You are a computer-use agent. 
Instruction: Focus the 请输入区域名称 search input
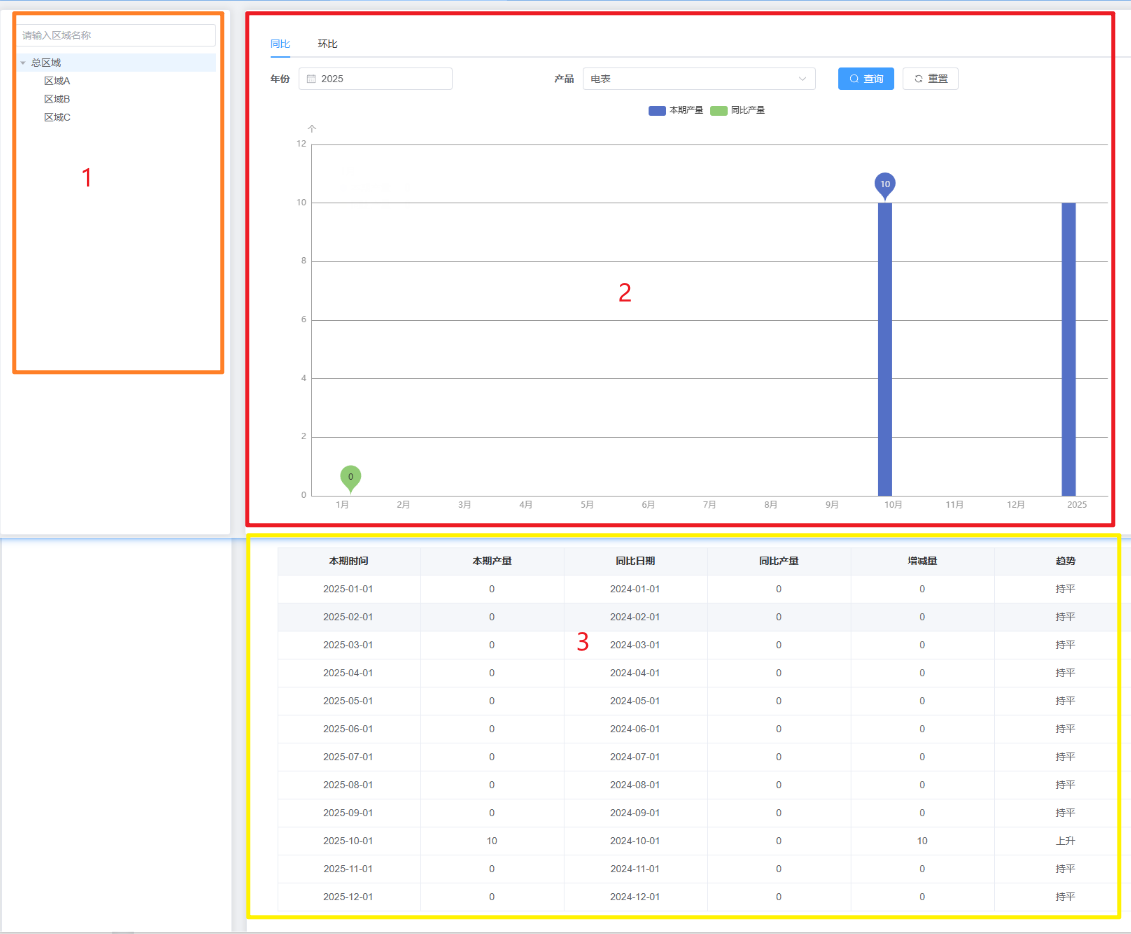coord(116,35)
